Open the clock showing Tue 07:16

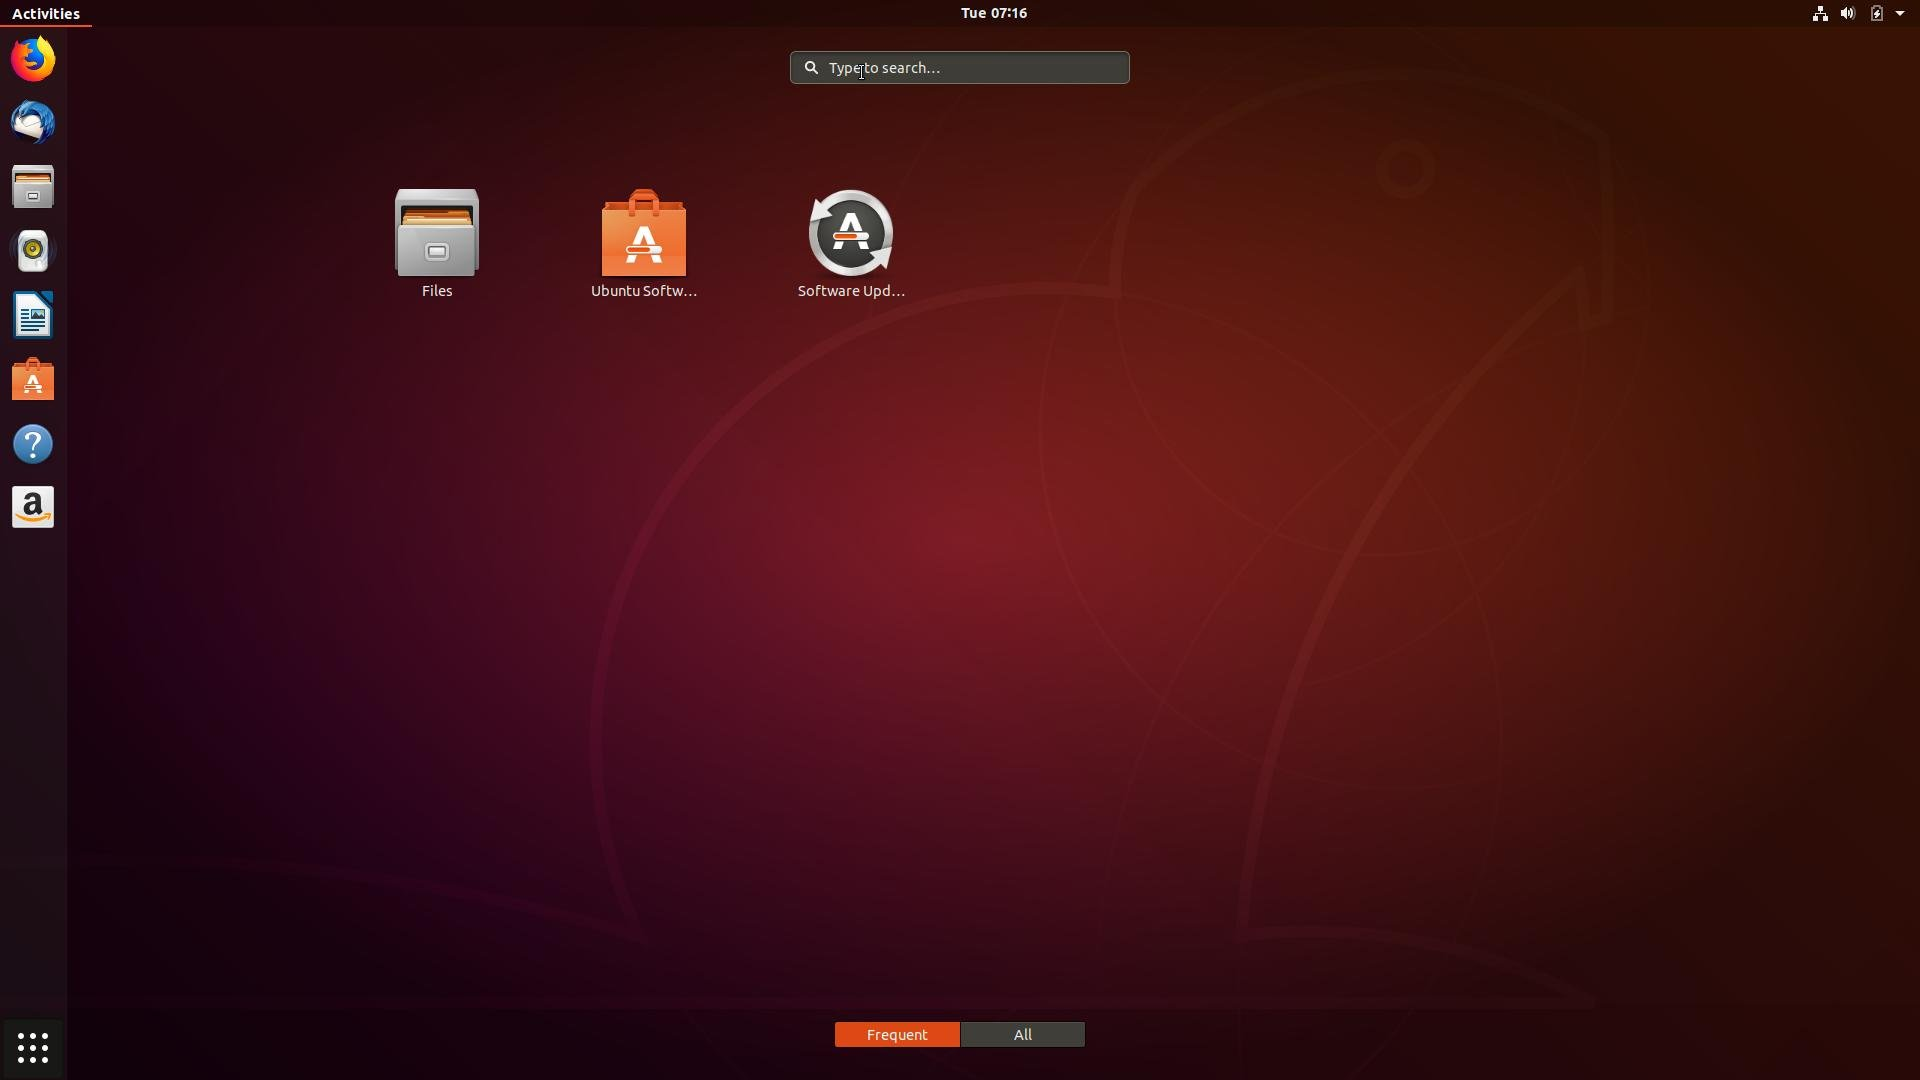[x=994, y=13]
